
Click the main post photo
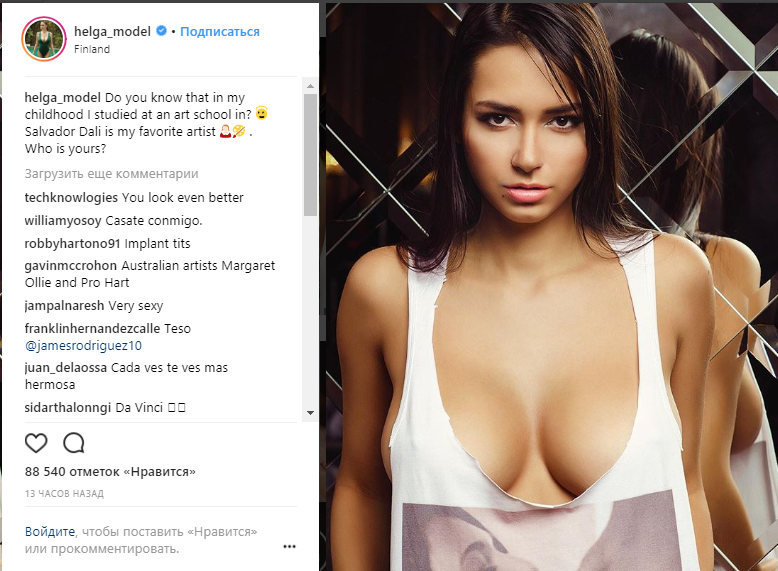pos(552,287)
